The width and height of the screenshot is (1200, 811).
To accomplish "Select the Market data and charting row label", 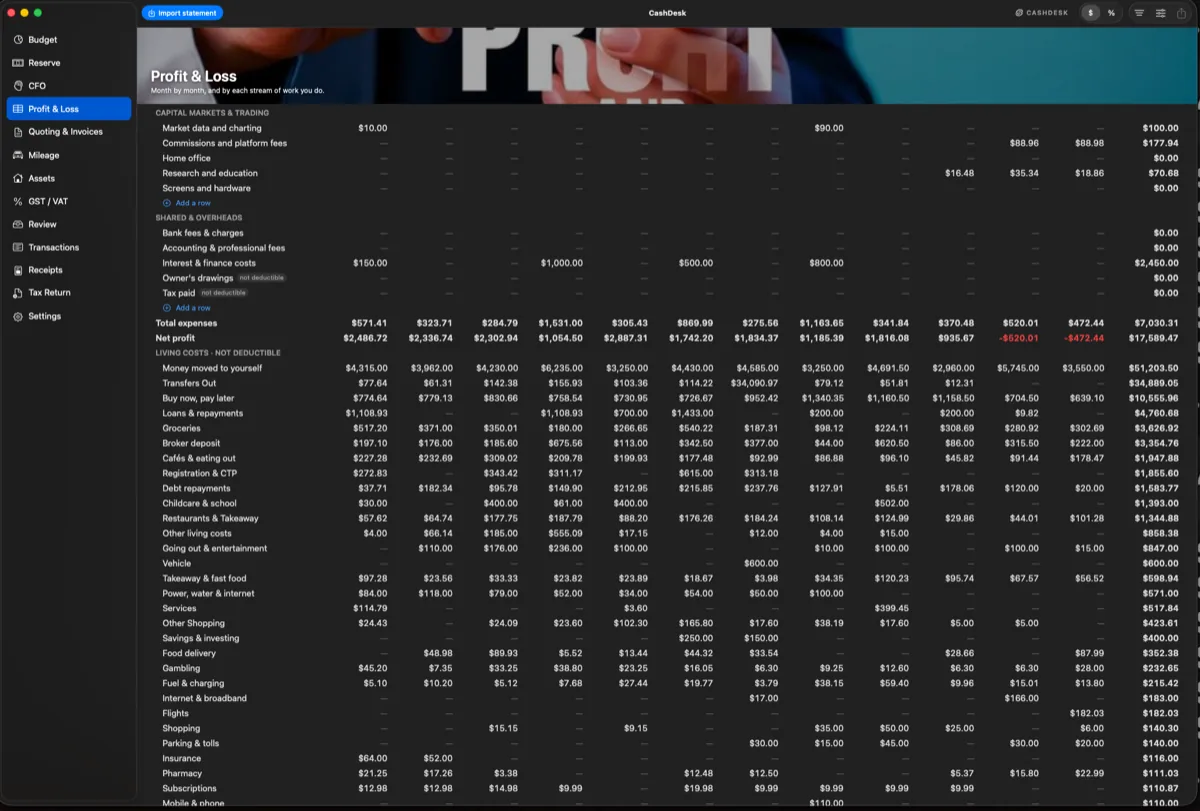I will (212, 128).
